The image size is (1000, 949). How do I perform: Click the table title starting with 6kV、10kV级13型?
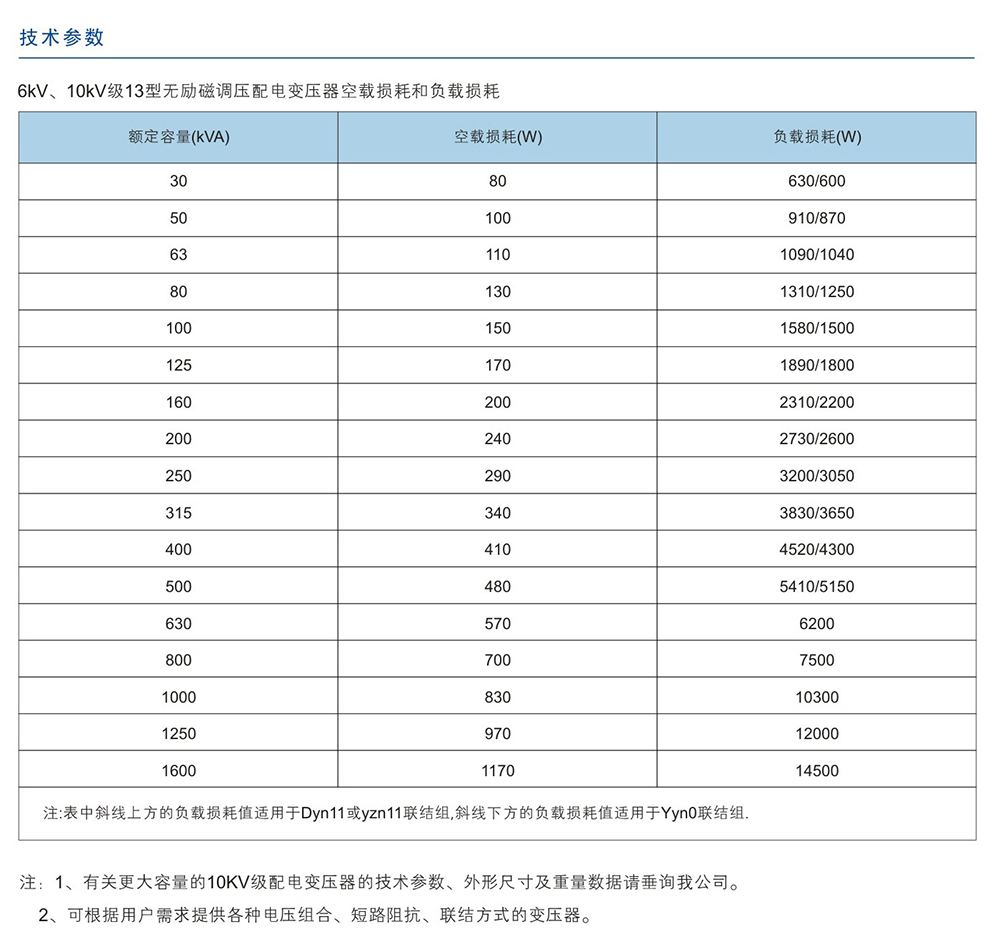pyautogui.click(x=259, y=92)
